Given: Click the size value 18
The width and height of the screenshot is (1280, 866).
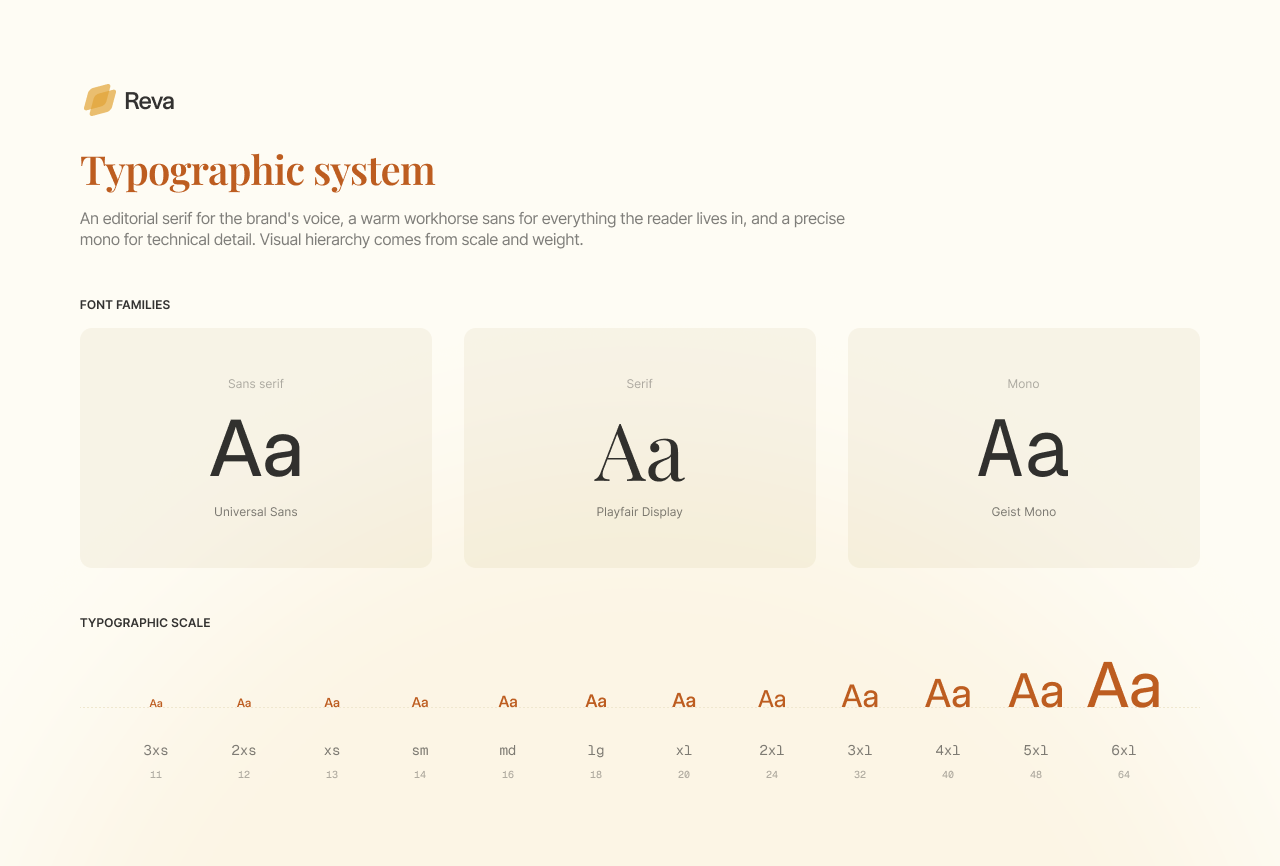Looking at the screenshot, I should 596,775.
